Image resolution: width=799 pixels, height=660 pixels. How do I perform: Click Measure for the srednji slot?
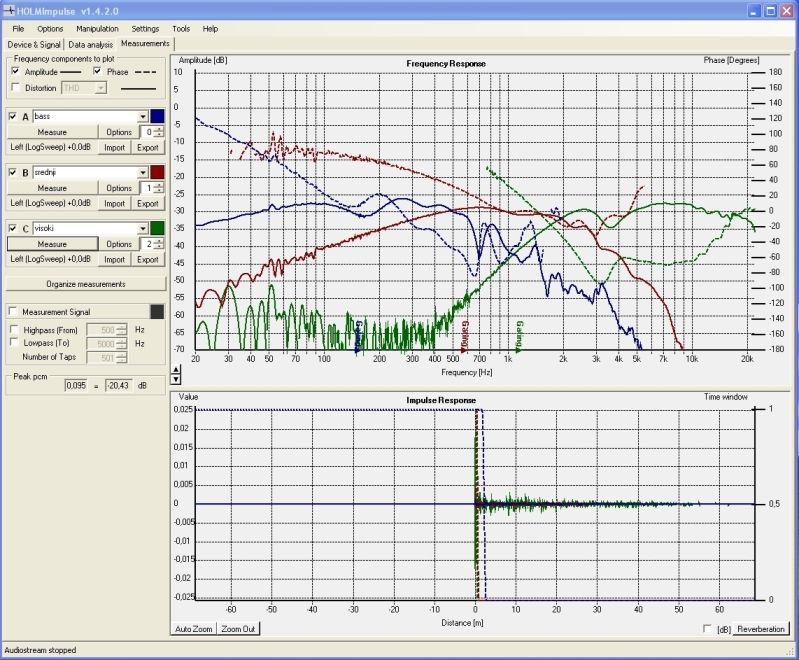(52, 188)
